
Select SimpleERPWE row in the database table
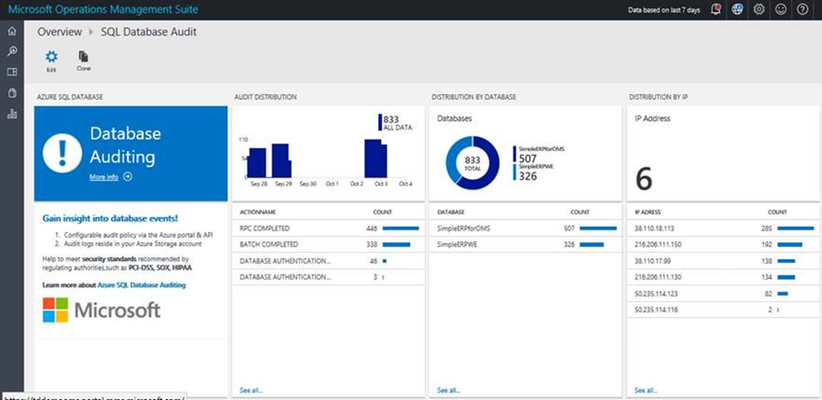525,245
